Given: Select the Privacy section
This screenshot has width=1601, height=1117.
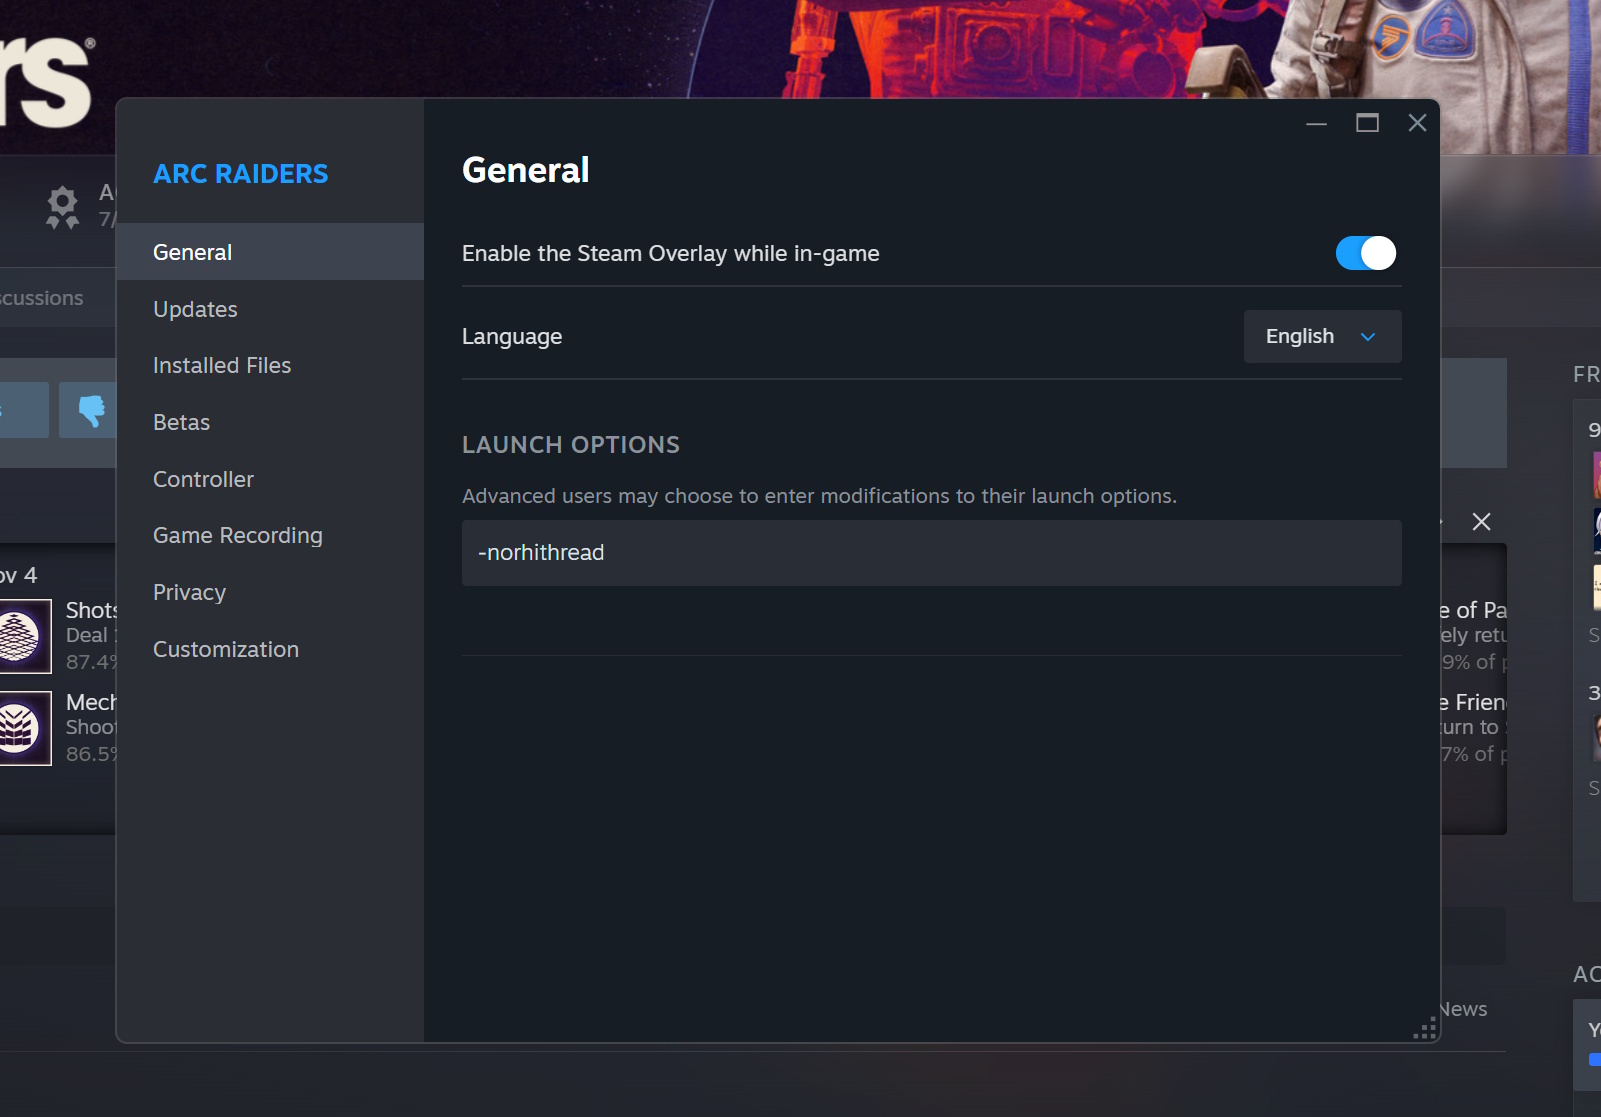Looking at the screenshot, I should [189, 592].
